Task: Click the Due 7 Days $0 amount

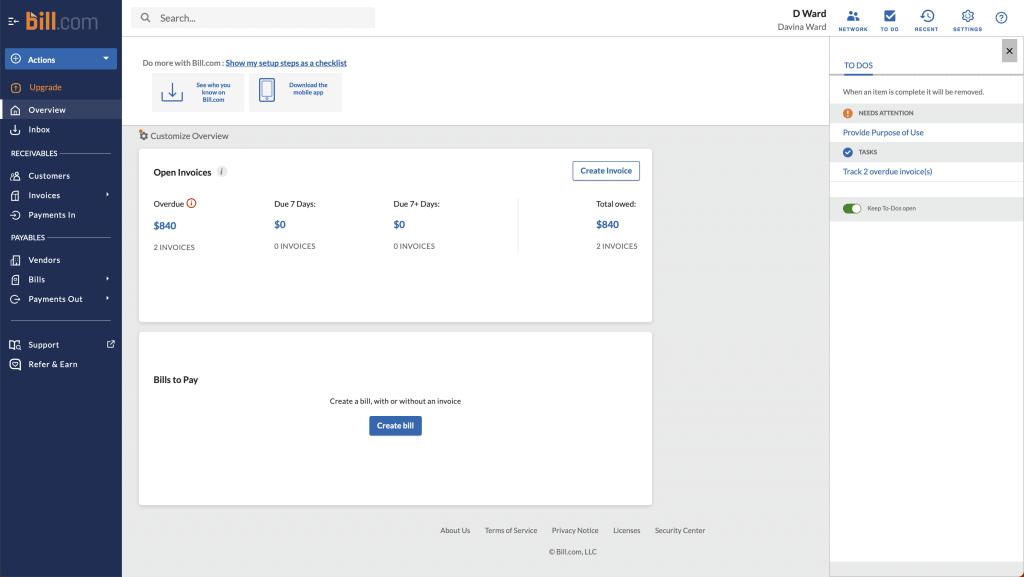Action: (x=280, y=225)
